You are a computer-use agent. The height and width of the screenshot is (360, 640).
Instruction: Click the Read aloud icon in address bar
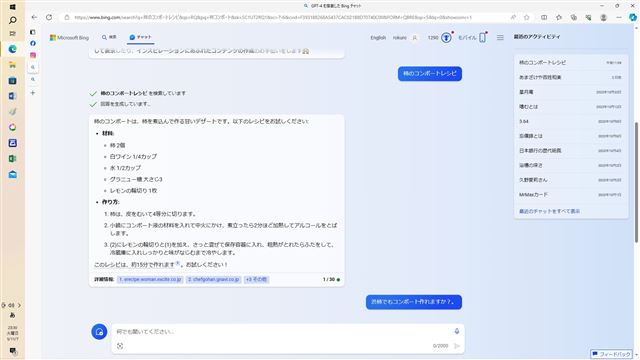(x=513, y=17)
